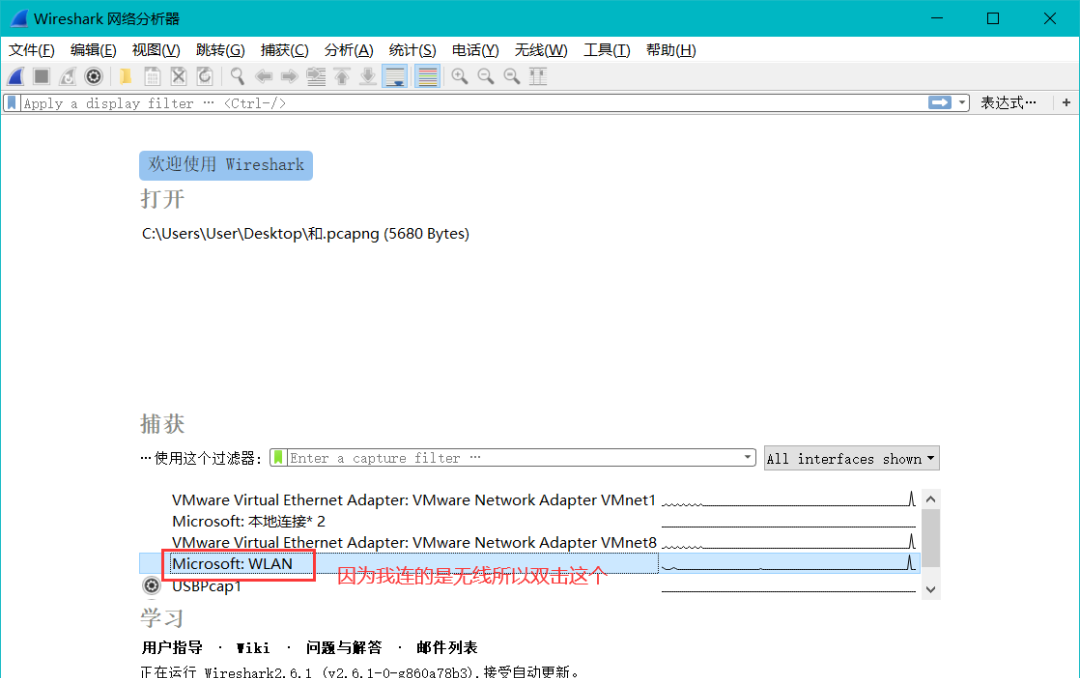Open the All interfaces shown dropdown
This screenshot has height=678, width=1080.
coord(851,459)
